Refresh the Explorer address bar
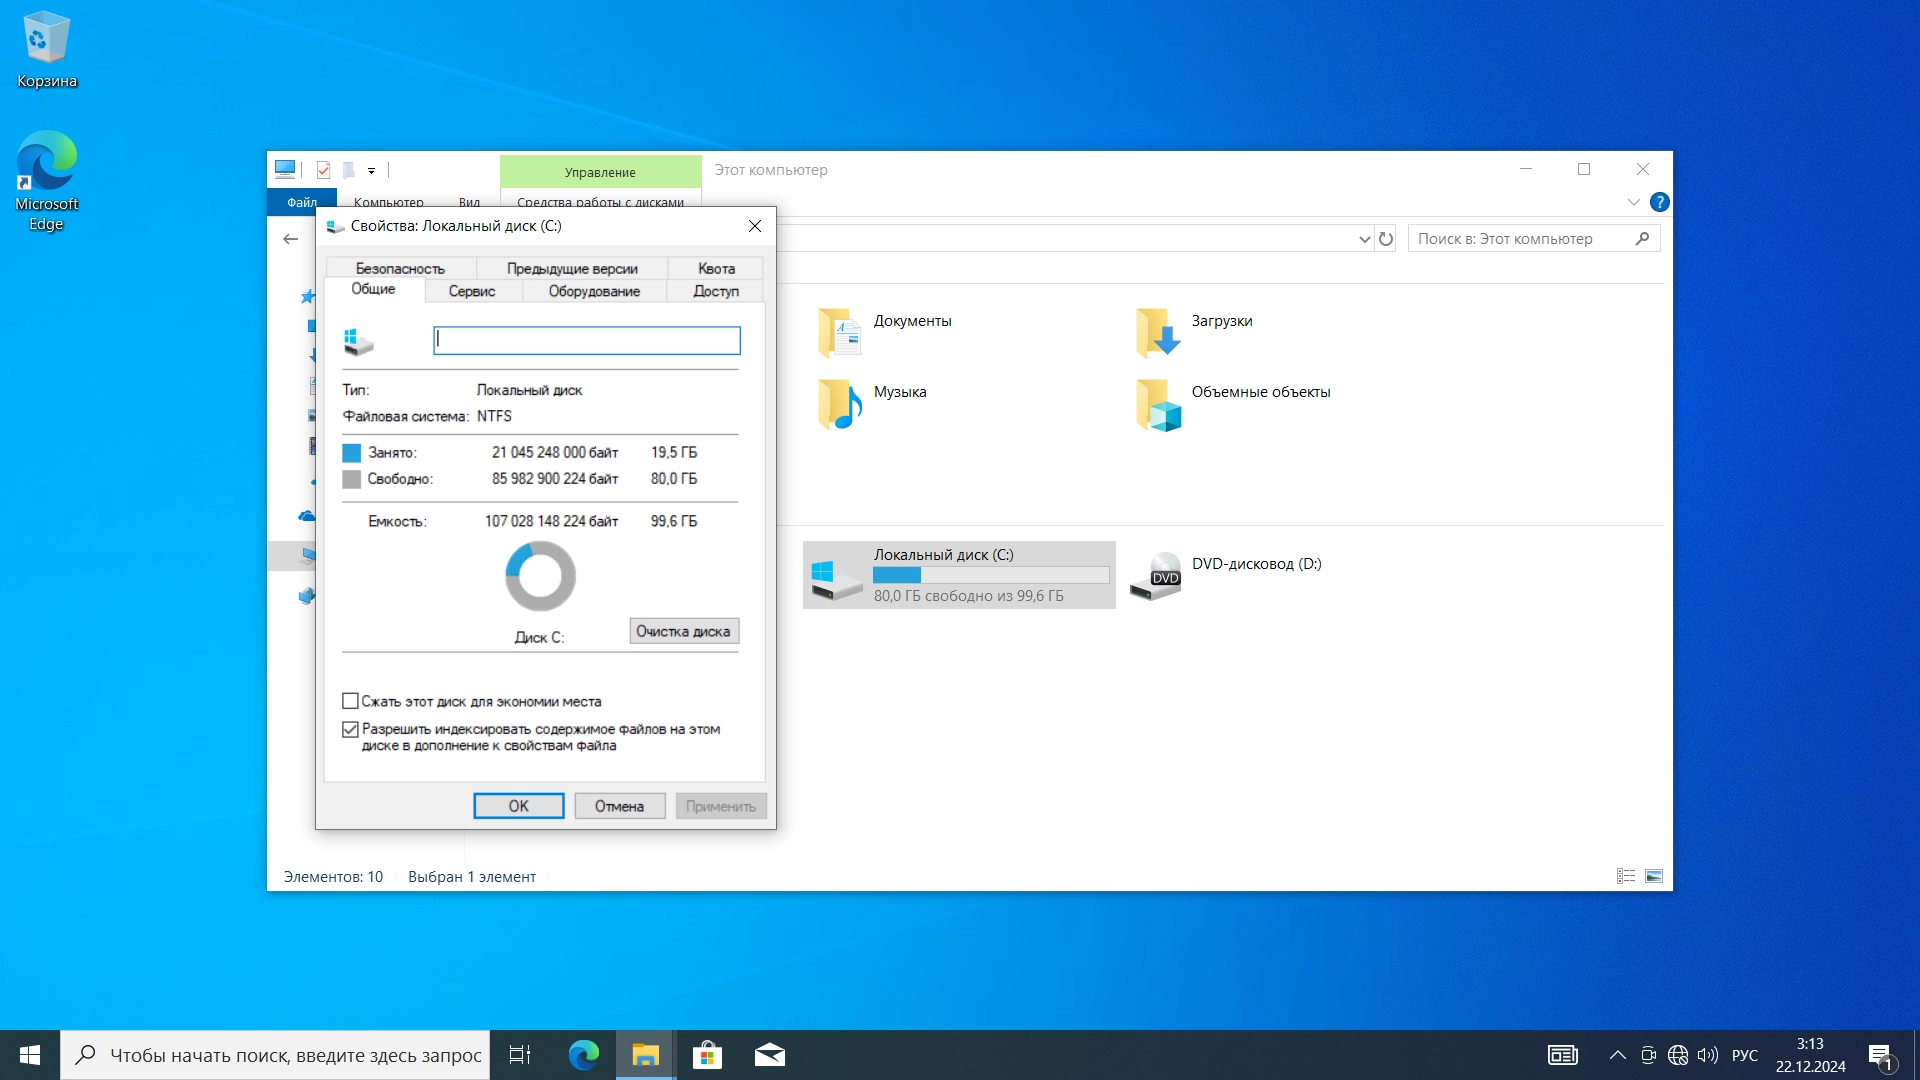 tap(1386, 239)
